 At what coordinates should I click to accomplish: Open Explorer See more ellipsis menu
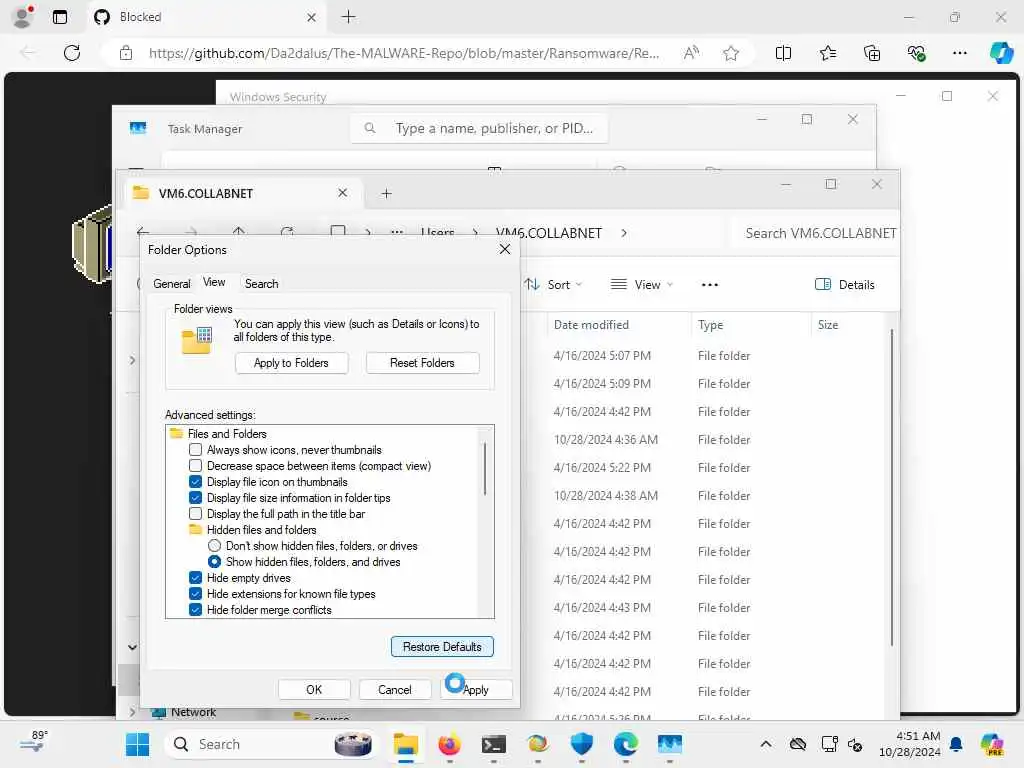coord(709,285)
